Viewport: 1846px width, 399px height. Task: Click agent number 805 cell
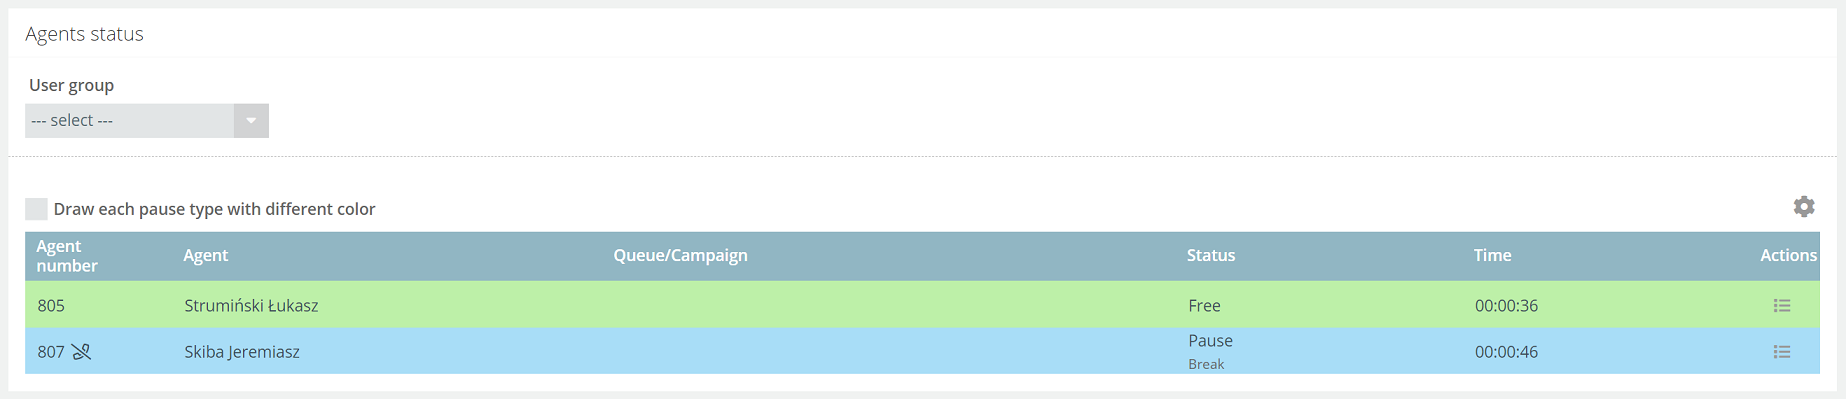pos(51,305)
